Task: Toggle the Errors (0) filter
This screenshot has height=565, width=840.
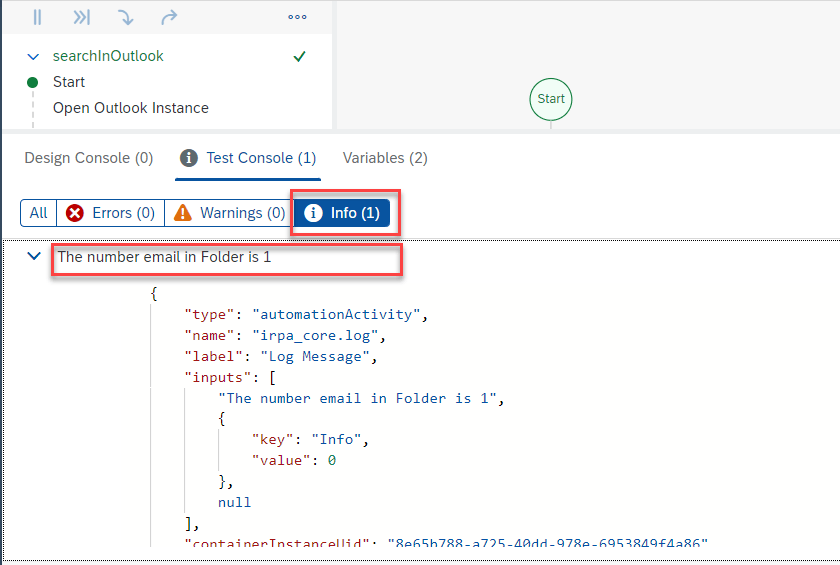Action: click(110, 213)
